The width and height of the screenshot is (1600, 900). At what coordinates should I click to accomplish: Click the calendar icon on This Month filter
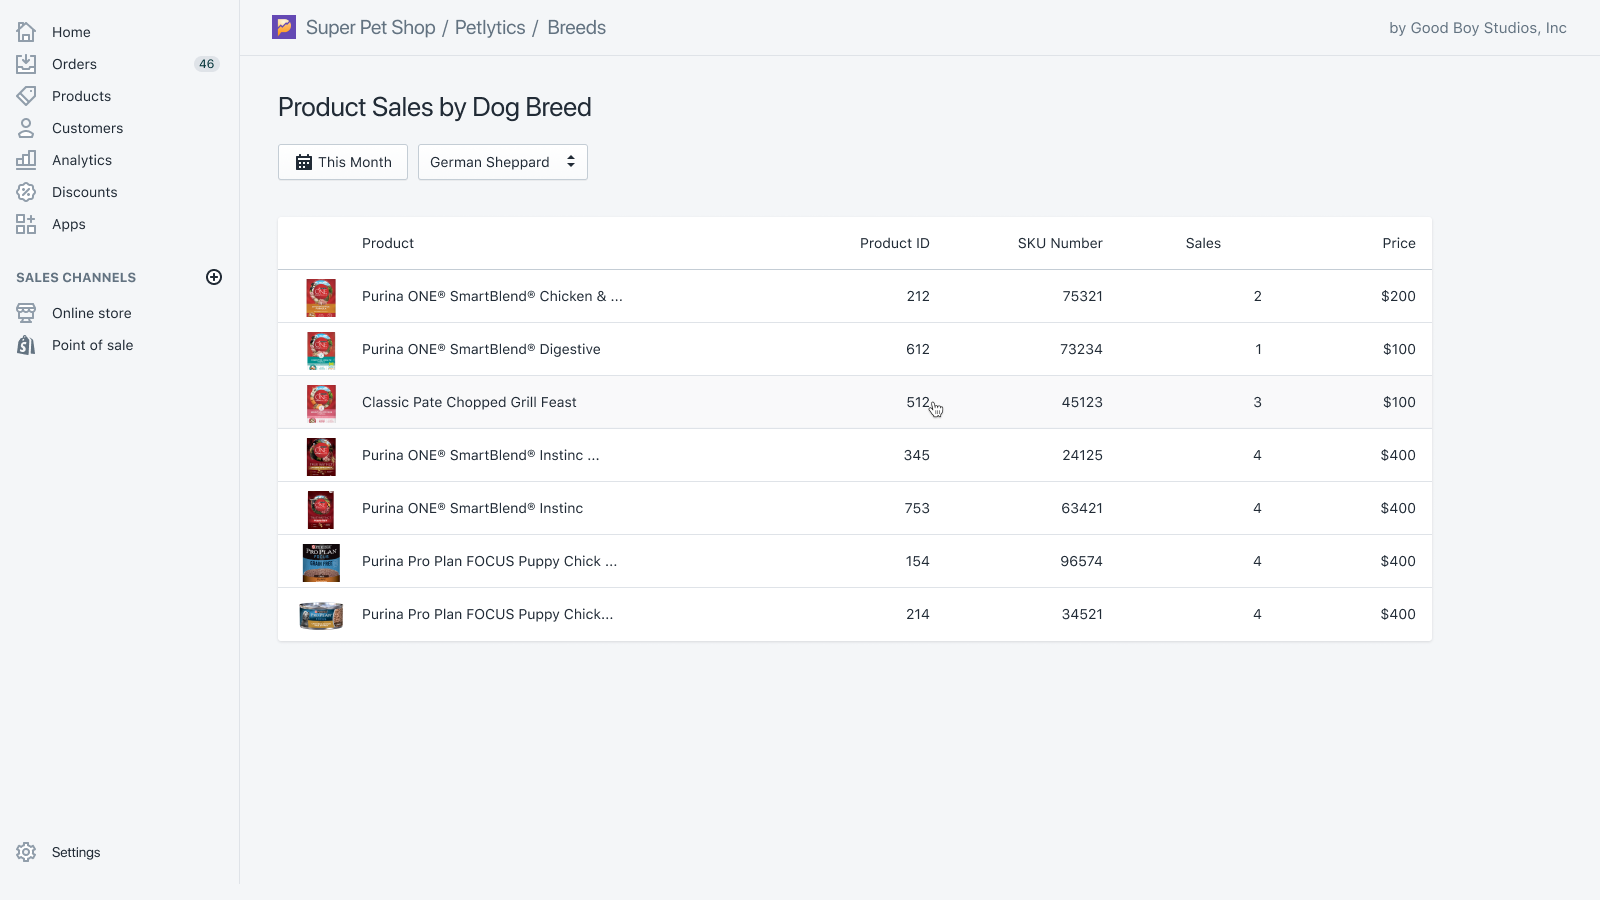(x=303, y=161)
